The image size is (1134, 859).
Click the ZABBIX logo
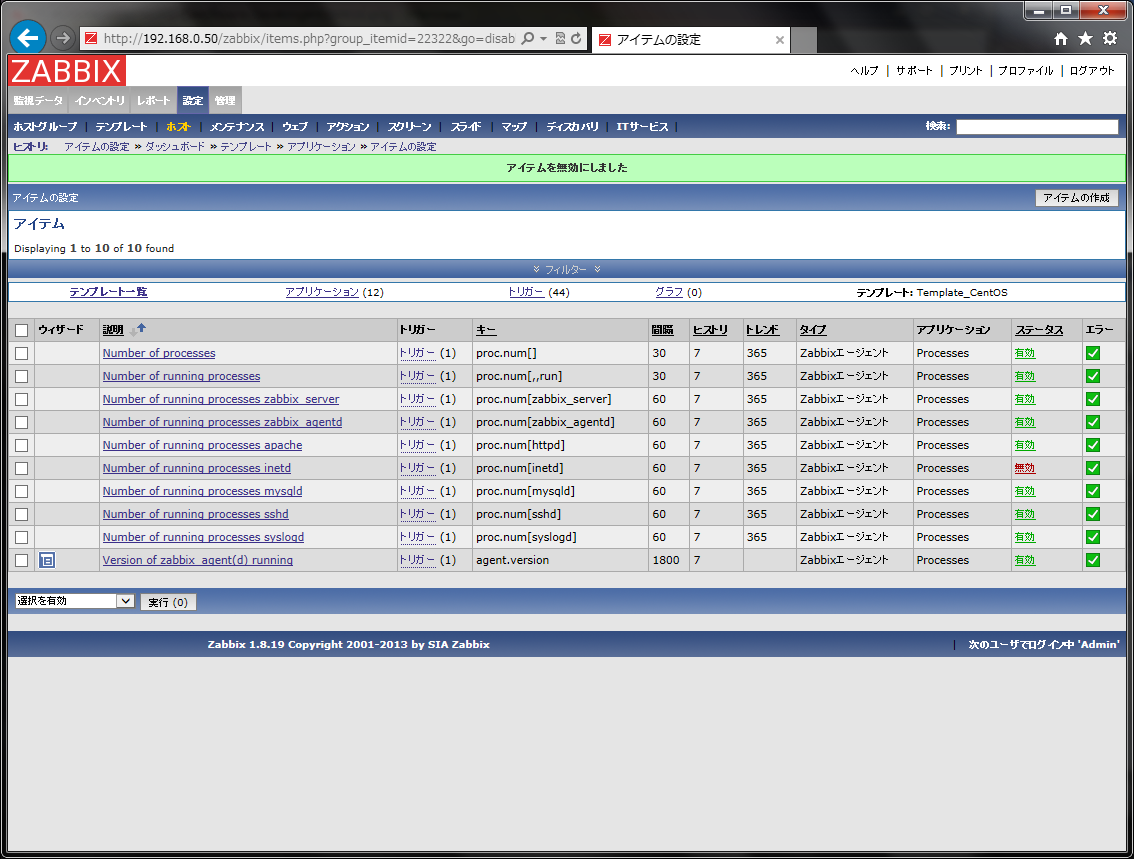67,71
